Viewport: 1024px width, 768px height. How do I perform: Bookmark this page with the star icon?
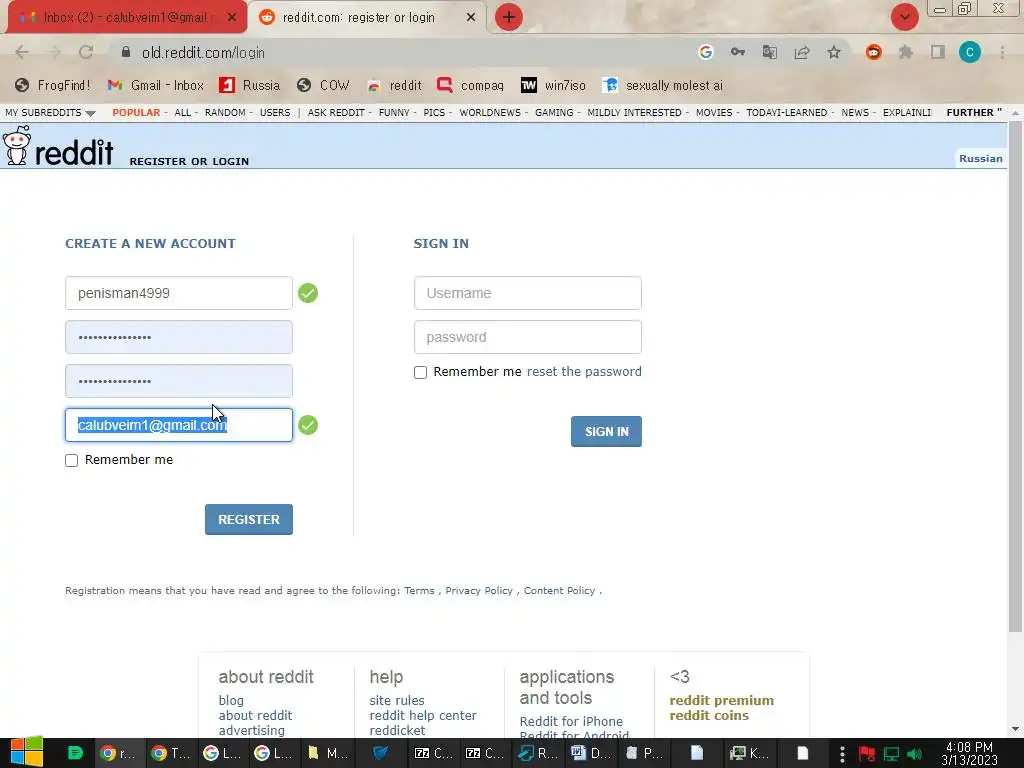(x=834, y=52)
